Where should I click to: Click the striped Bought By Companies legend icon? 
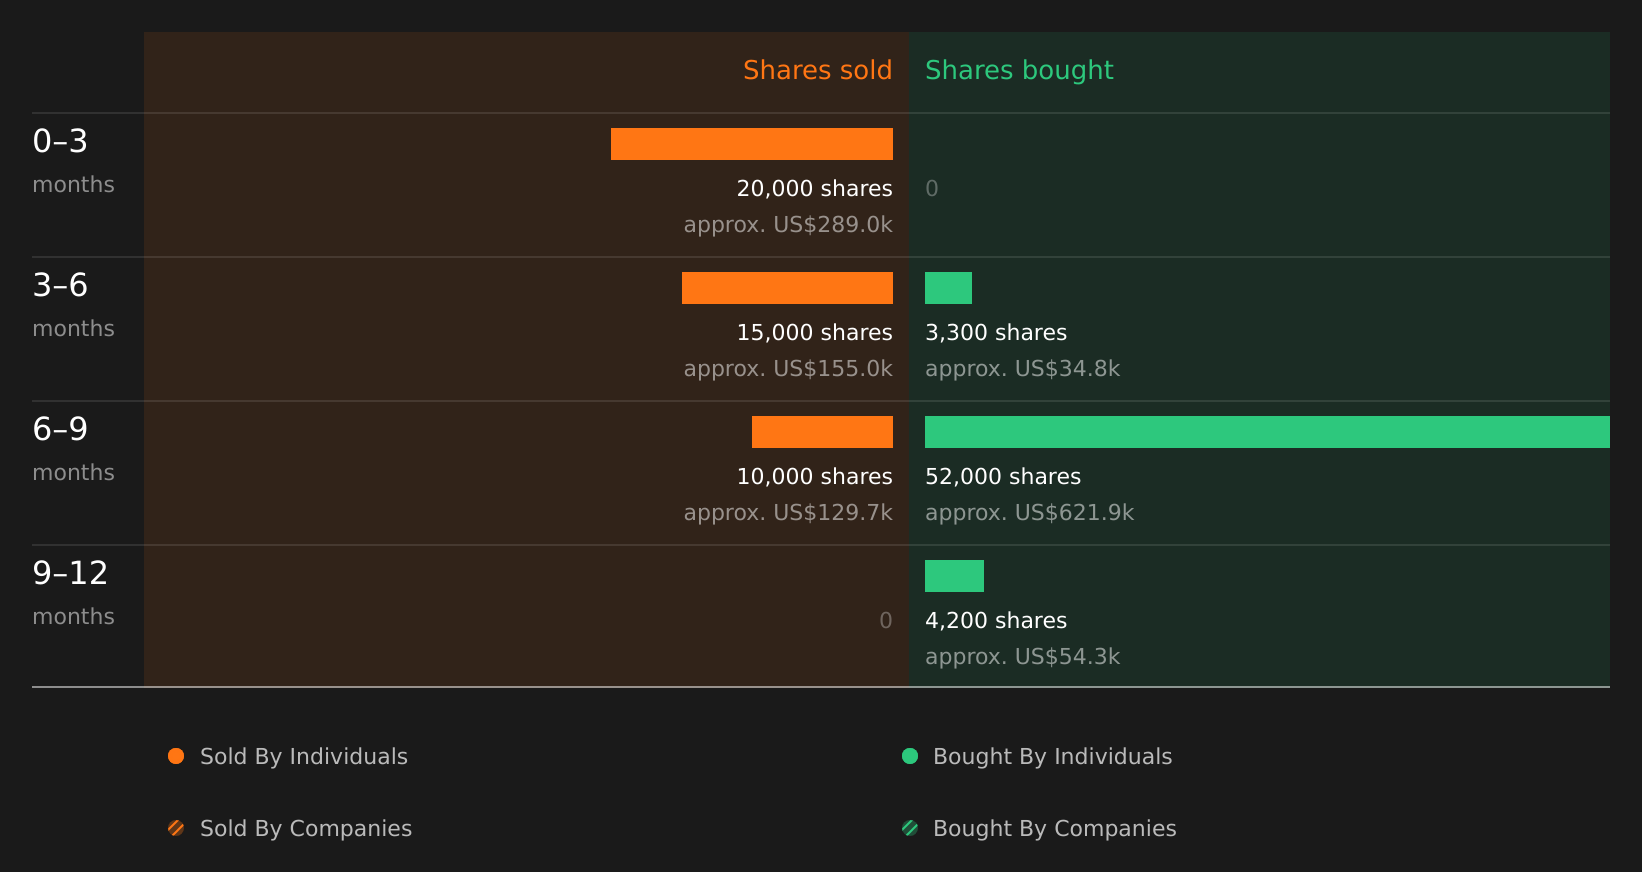(x=910, y=828)
